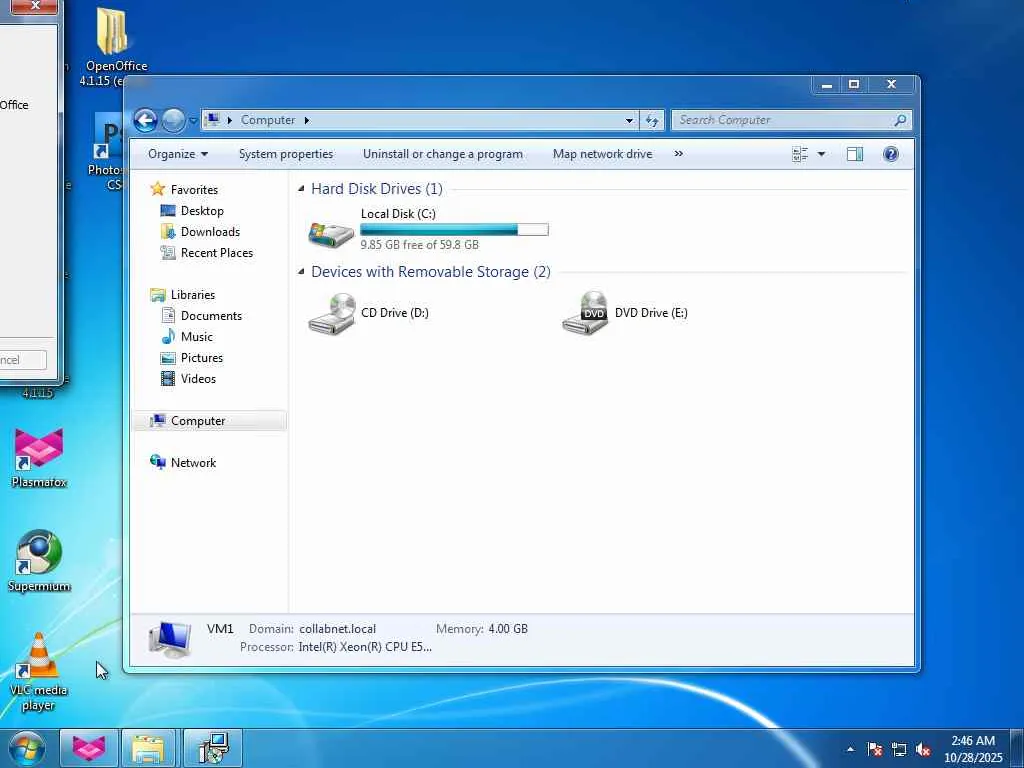The width and height of the screenshot is (1024, 768).
Task: Click Hard Disk Drives (1) header
Action: [377, 189]
